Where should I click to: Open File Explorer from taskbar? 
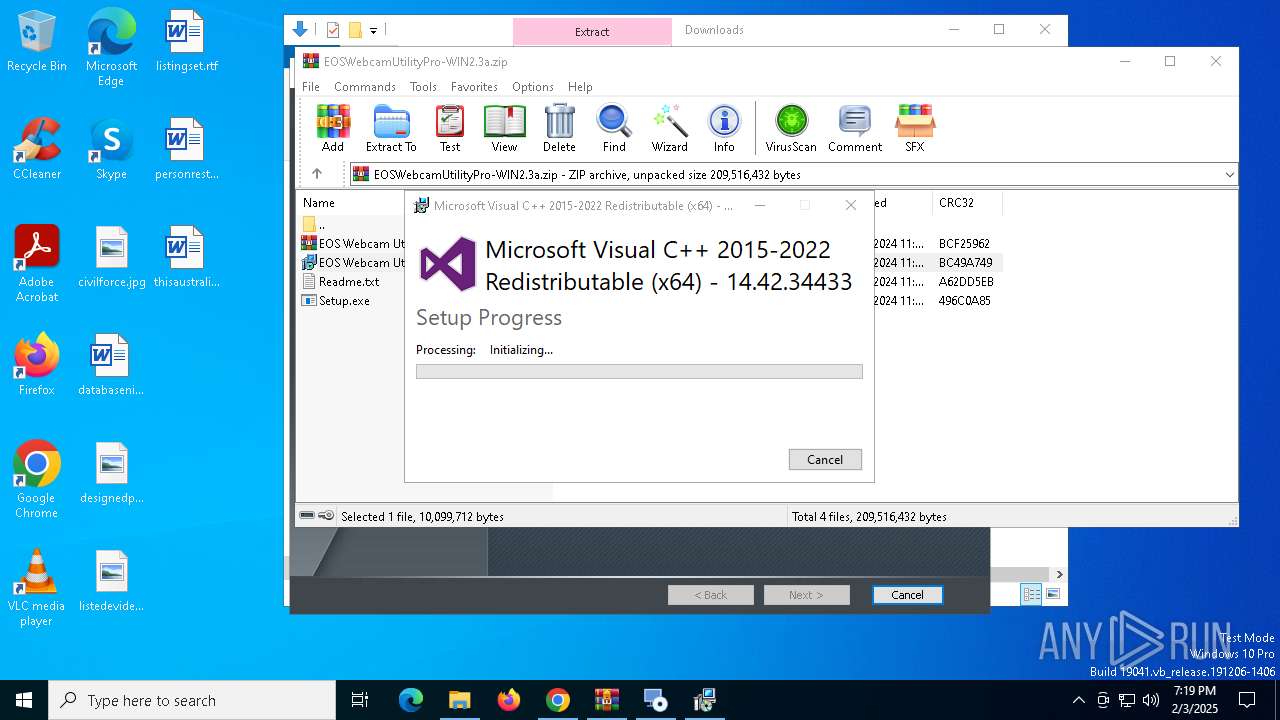tap(459, 700)
